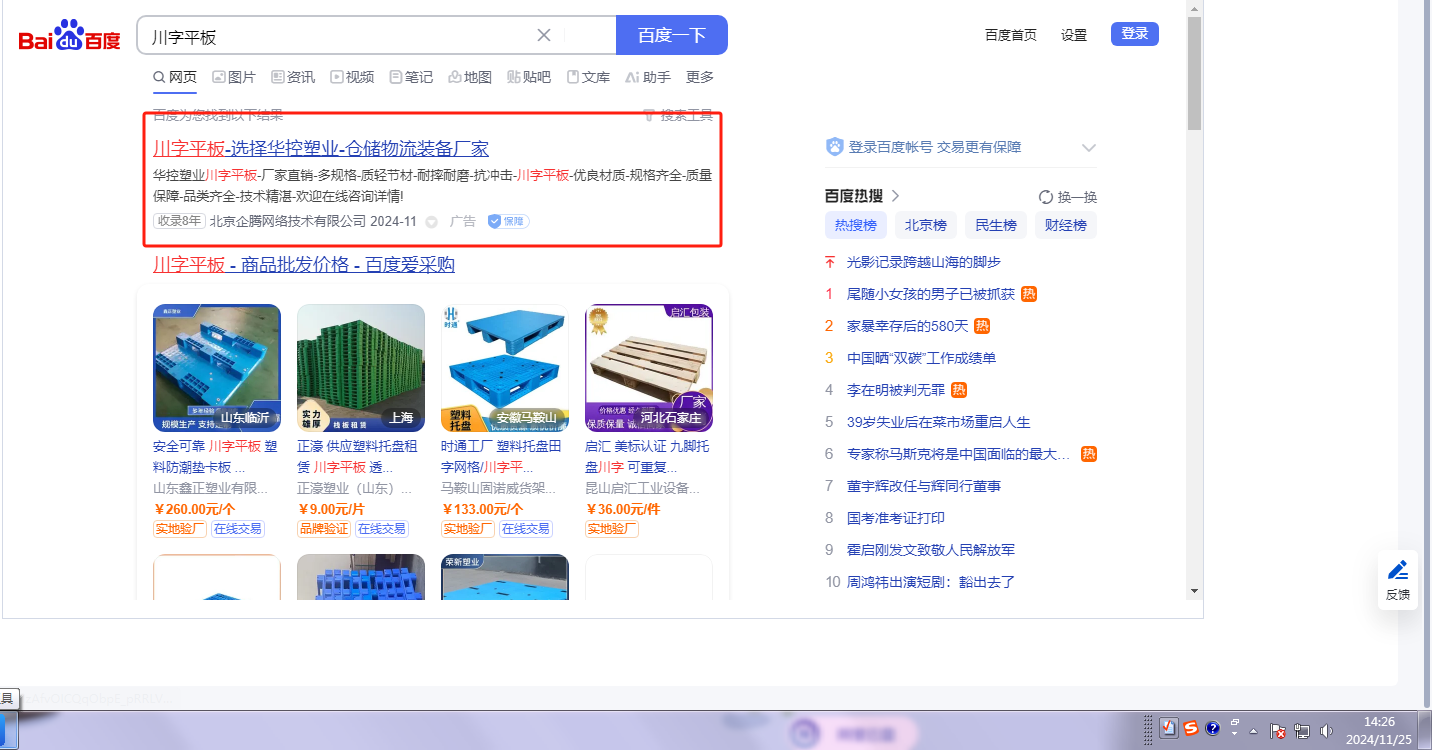Click the restore-window icon in the tray
This screenshot has width=1432, height=750.
click(1235, 724)
